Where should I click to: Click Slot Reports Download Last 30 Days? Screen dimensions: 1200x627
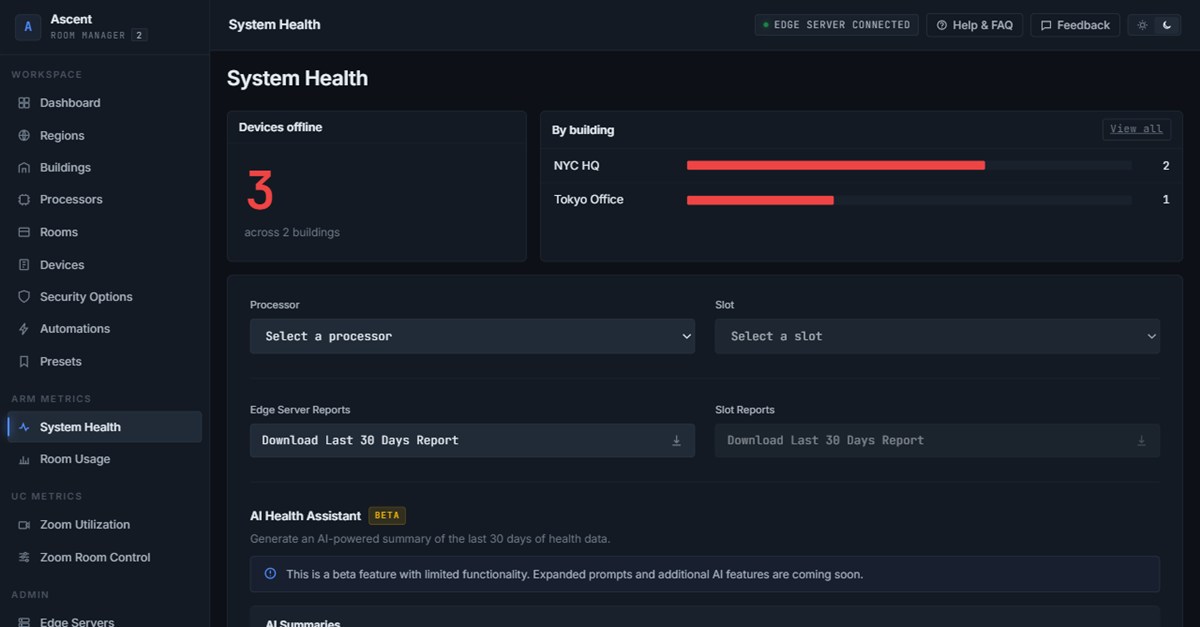pyautogui.click(x=937, y=441)
